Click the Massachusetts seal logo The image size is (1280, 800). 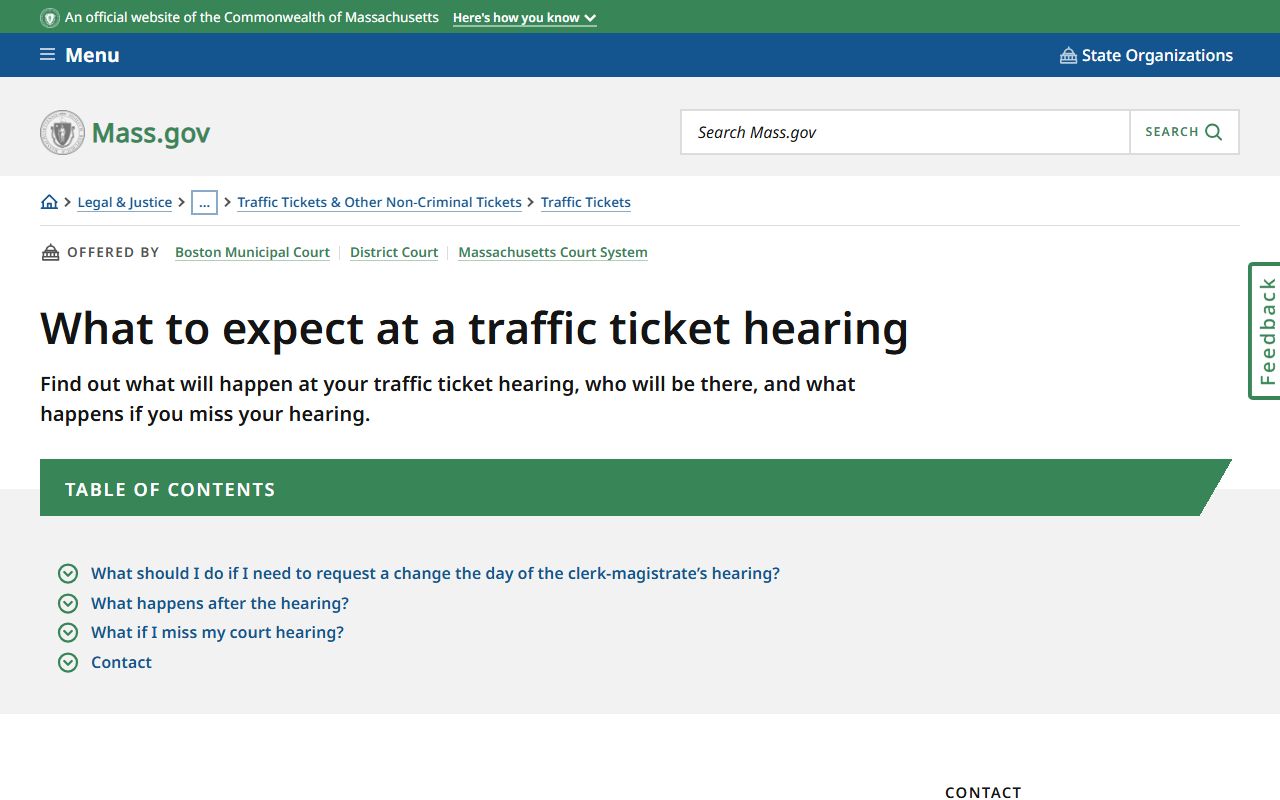pyautogui.click(x=62, y=132)
